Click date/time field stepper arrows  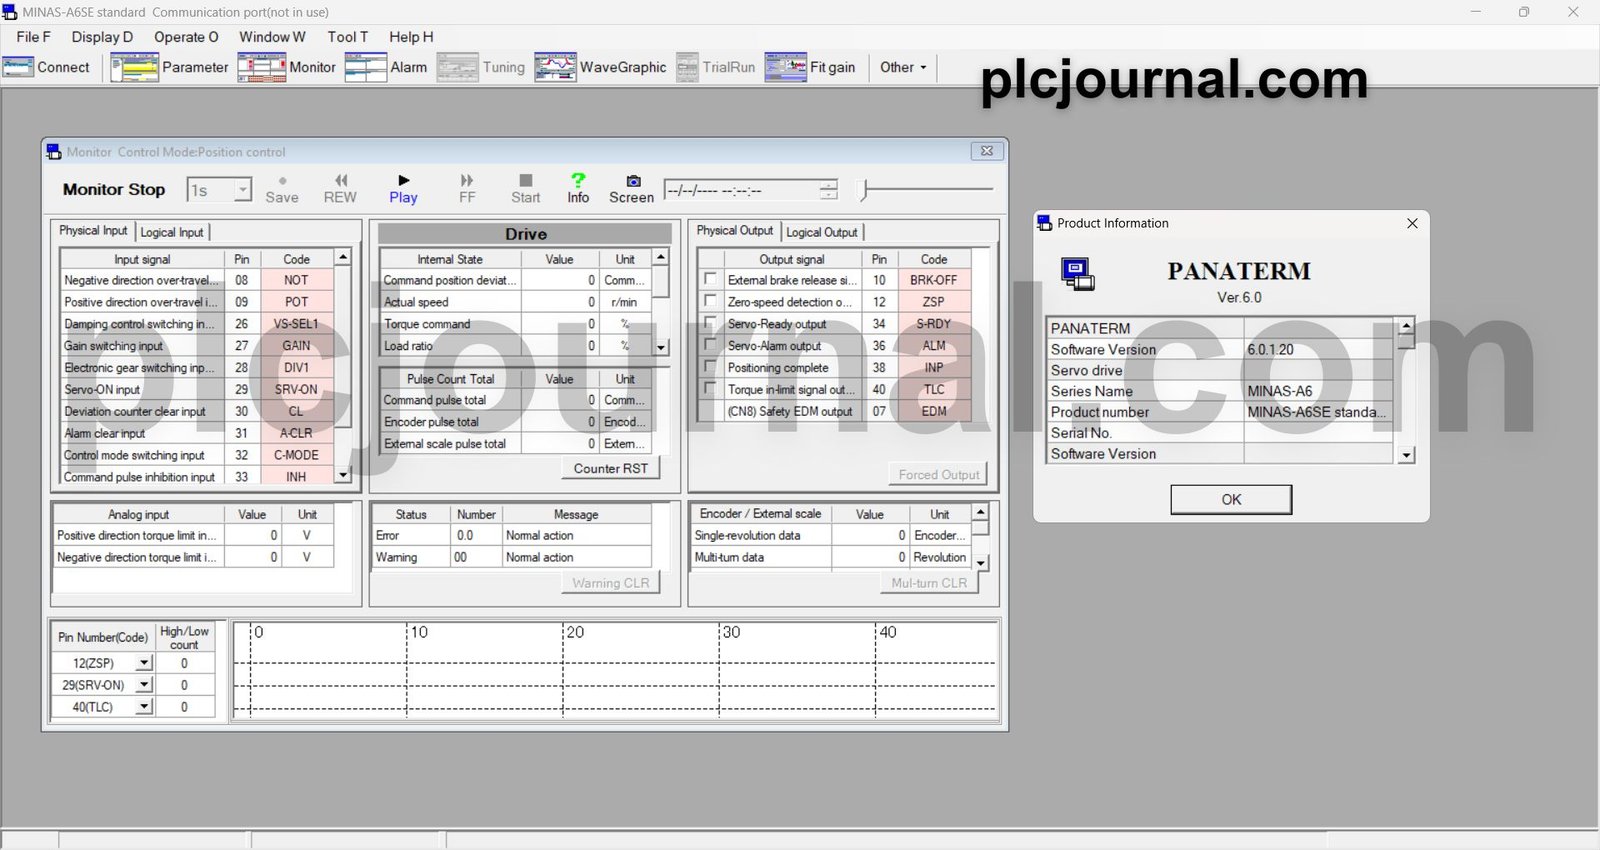[829, 190]
